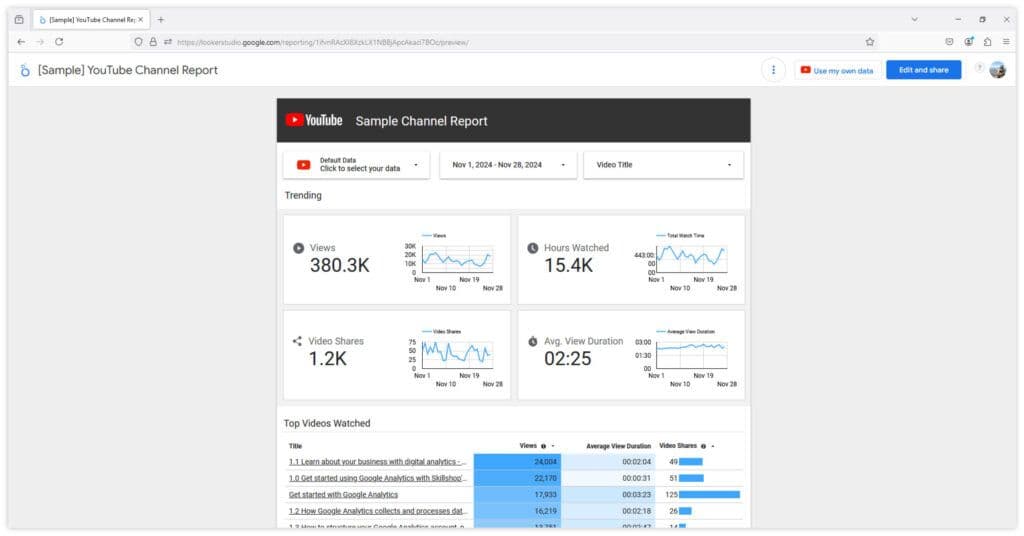Click the 380.3K views value
Image resolution: width=1024 pixels, height=536 pixels.
click(340, 265)
